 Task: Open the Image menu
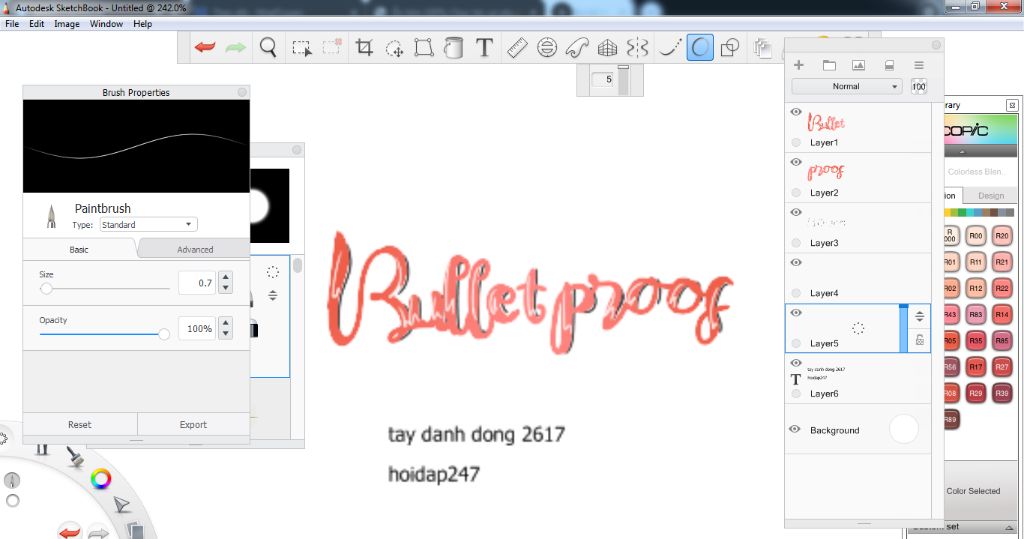(67, 24)
